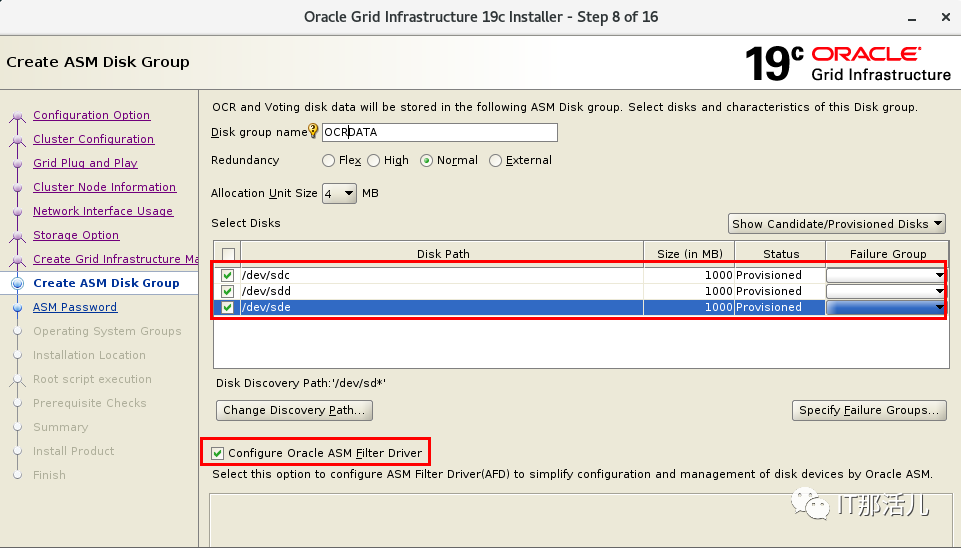This screenshot has height=548, width=961.
Task: Go to Network Interface Usage step
Action: click(x=103, y=211)
